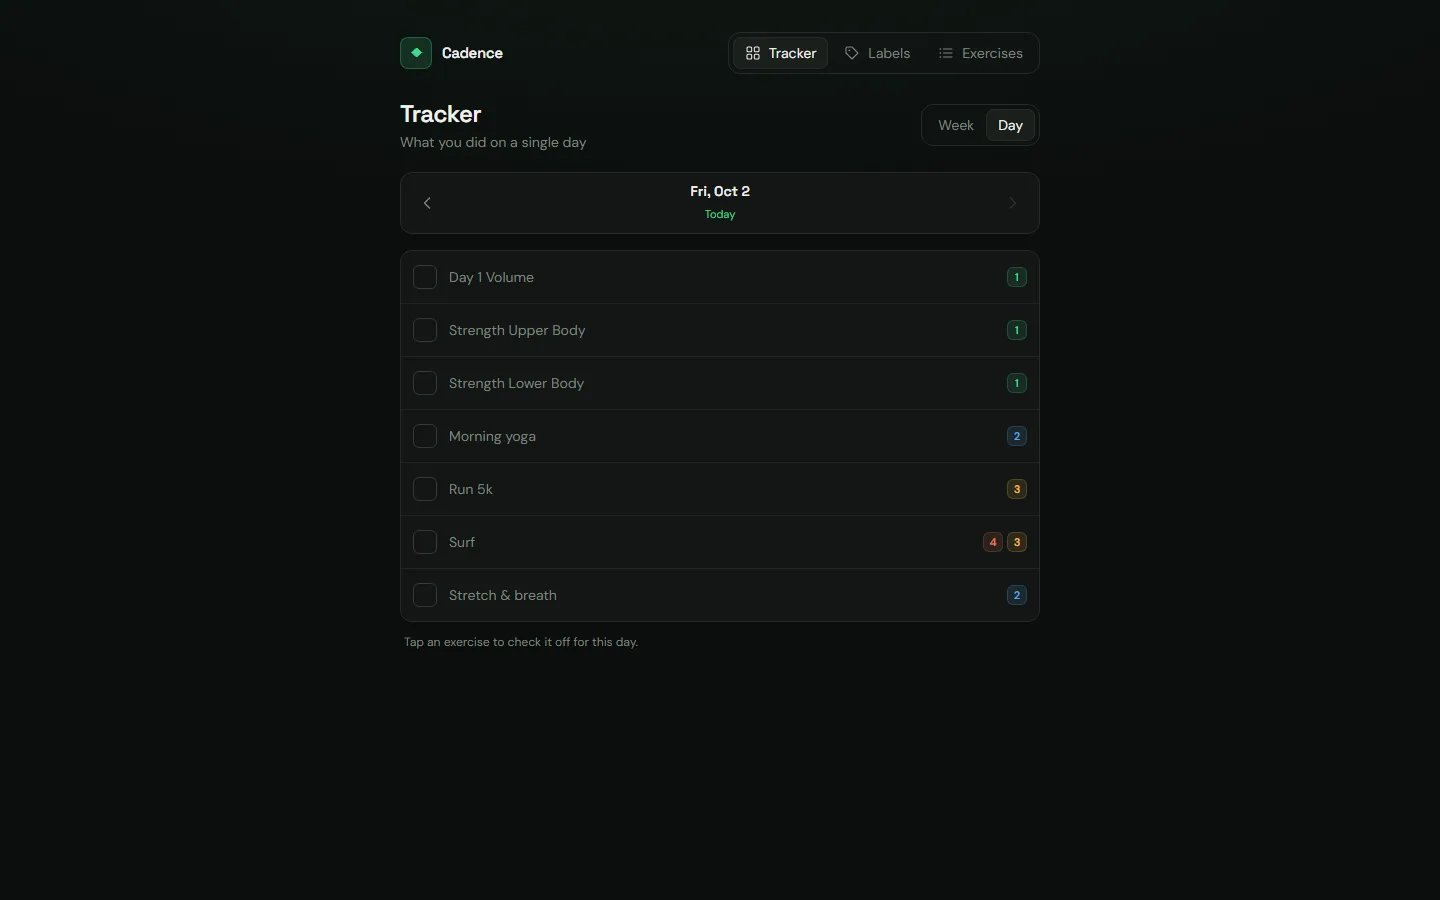Image resolution: width=1440 pixels, height=900 pixels.
Task: Click orange label badge 3 on Surf
Action: tap(1017, 542)
